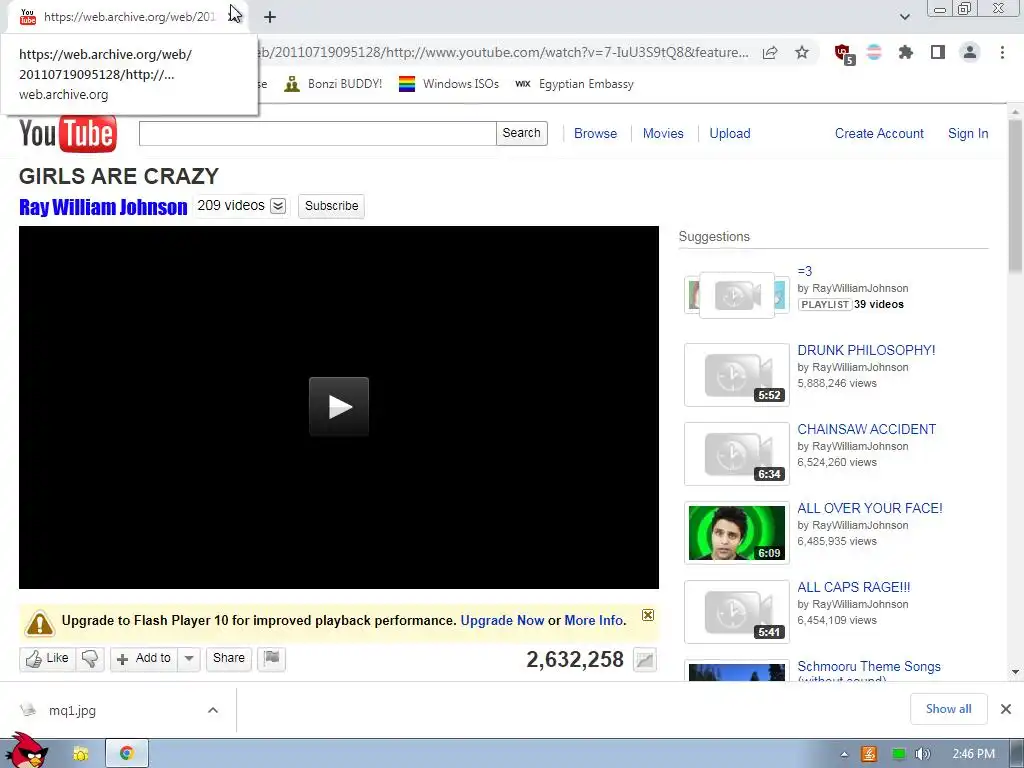The width and height of the screenshot is (1024, 768).
Task: Click the YouTube search field
Action: (317, 133)
